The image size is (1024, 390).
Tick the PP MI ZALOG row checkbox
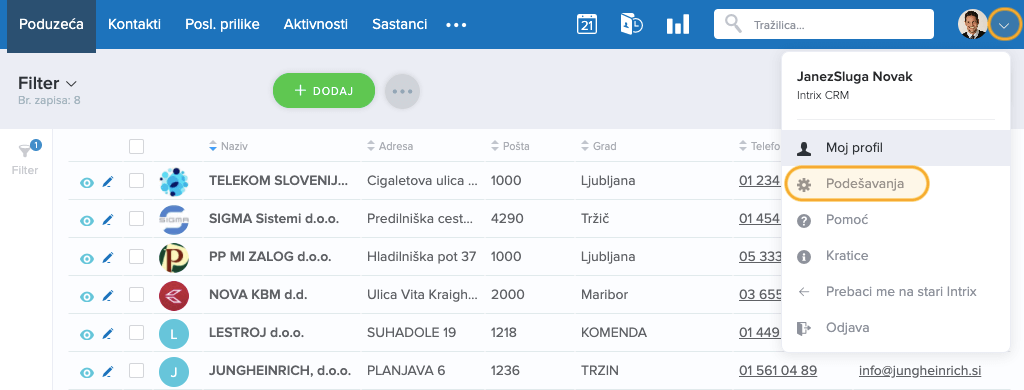click(136, 257)
